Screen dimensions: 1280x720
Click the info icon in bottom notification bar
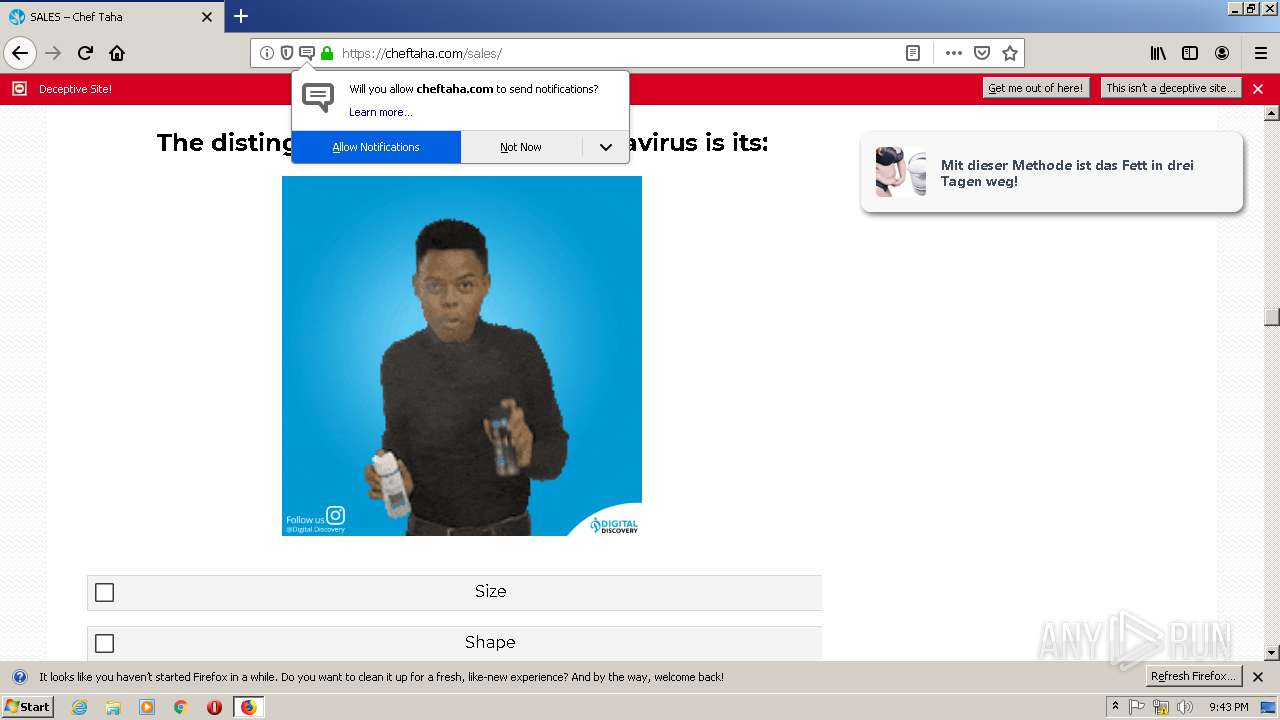[x=19, y=677]
